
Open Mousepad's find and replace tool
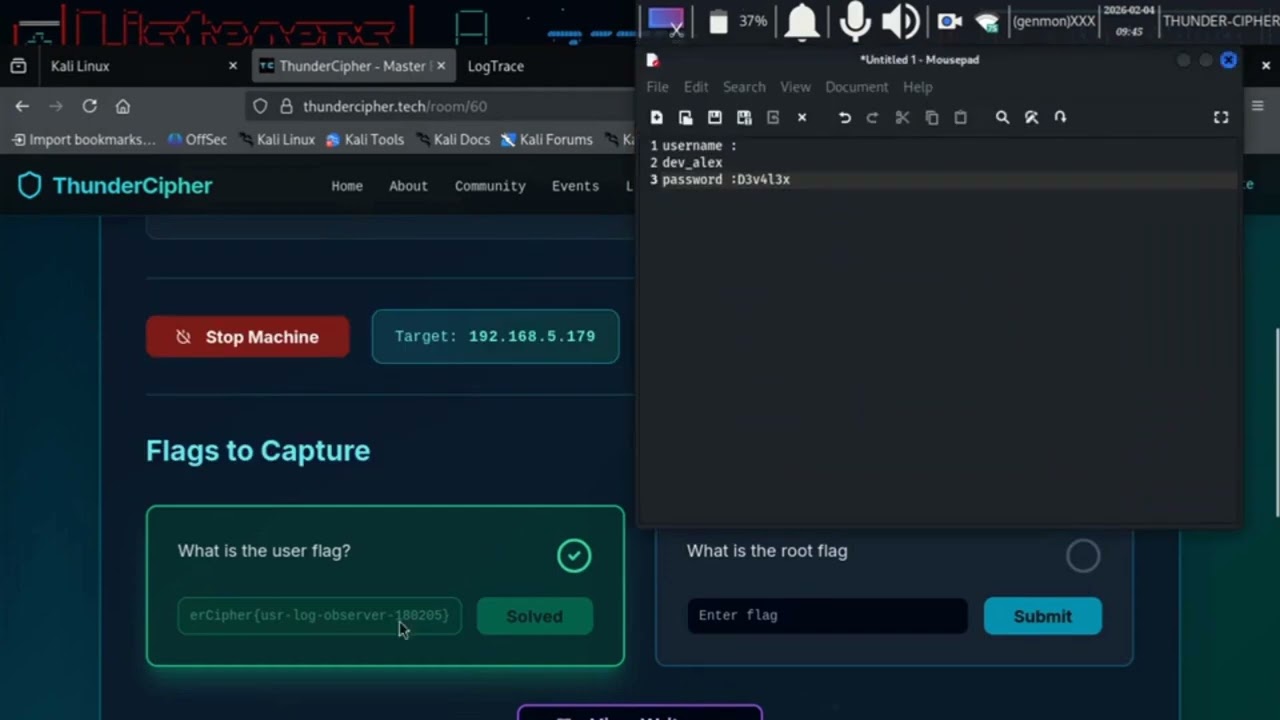[x=1031, y=117]
